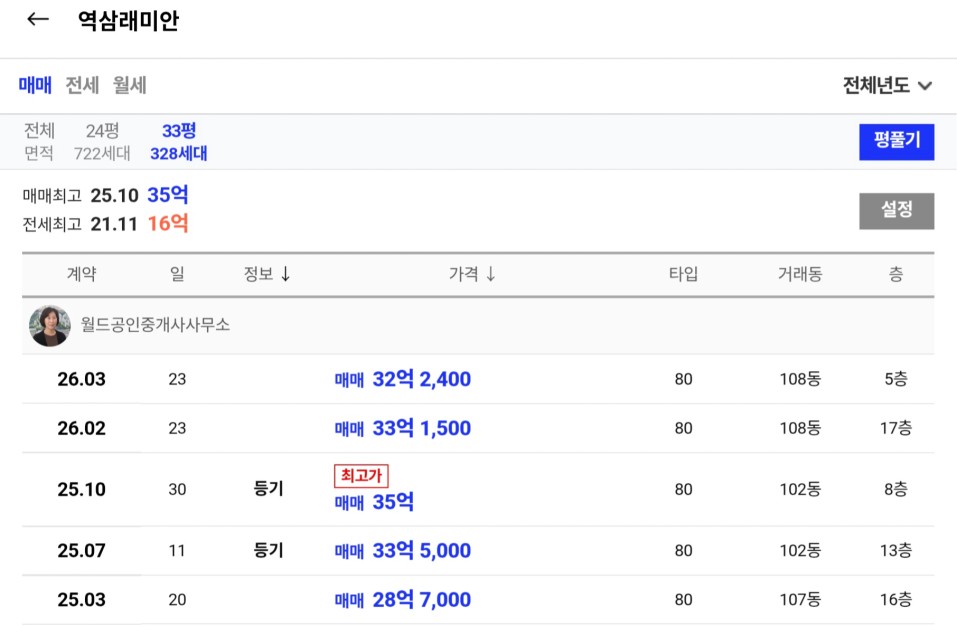
Task: Open the 28억 7,000 sale listing
Action: 402,600
